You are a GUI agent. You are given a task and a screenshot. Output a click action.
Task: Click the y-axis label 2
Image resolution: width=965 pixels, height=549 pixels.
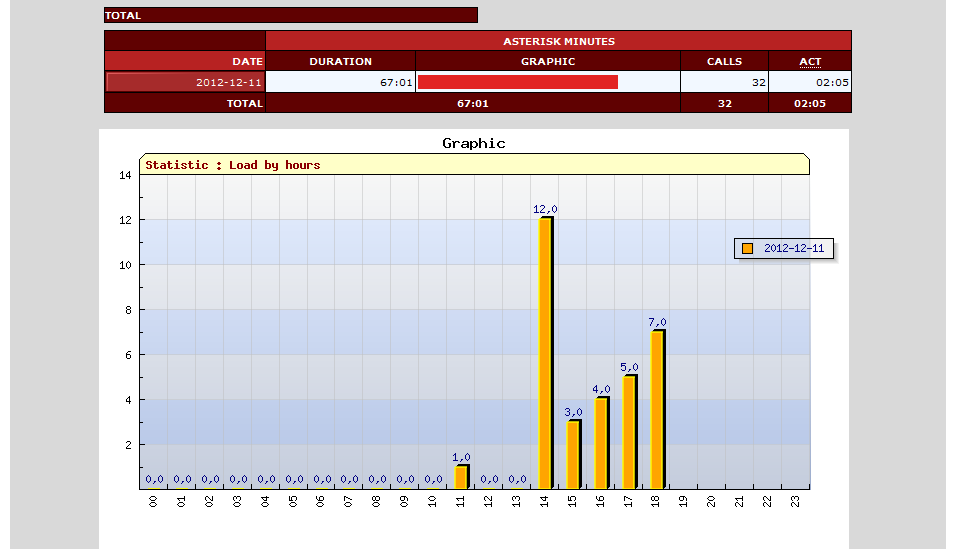[x=128, y=445]
